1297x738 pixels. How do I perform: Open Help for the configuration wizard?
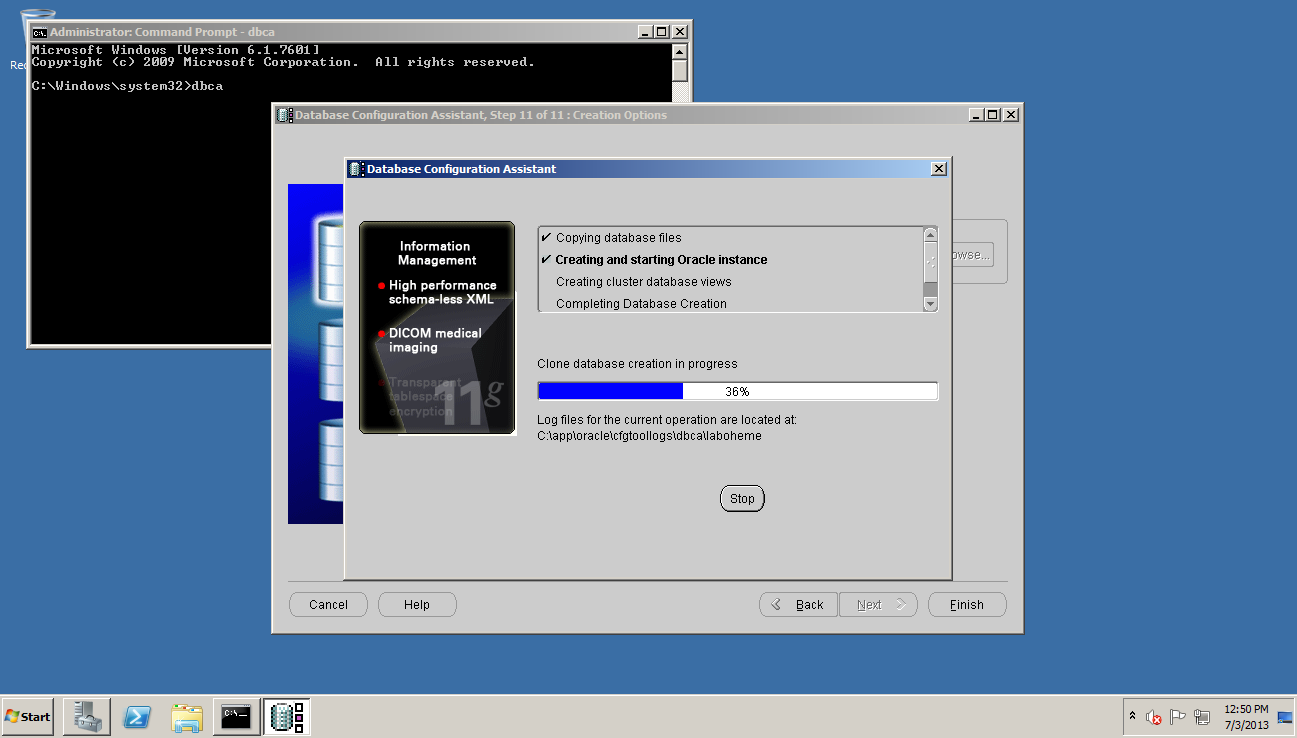(417, 605)
